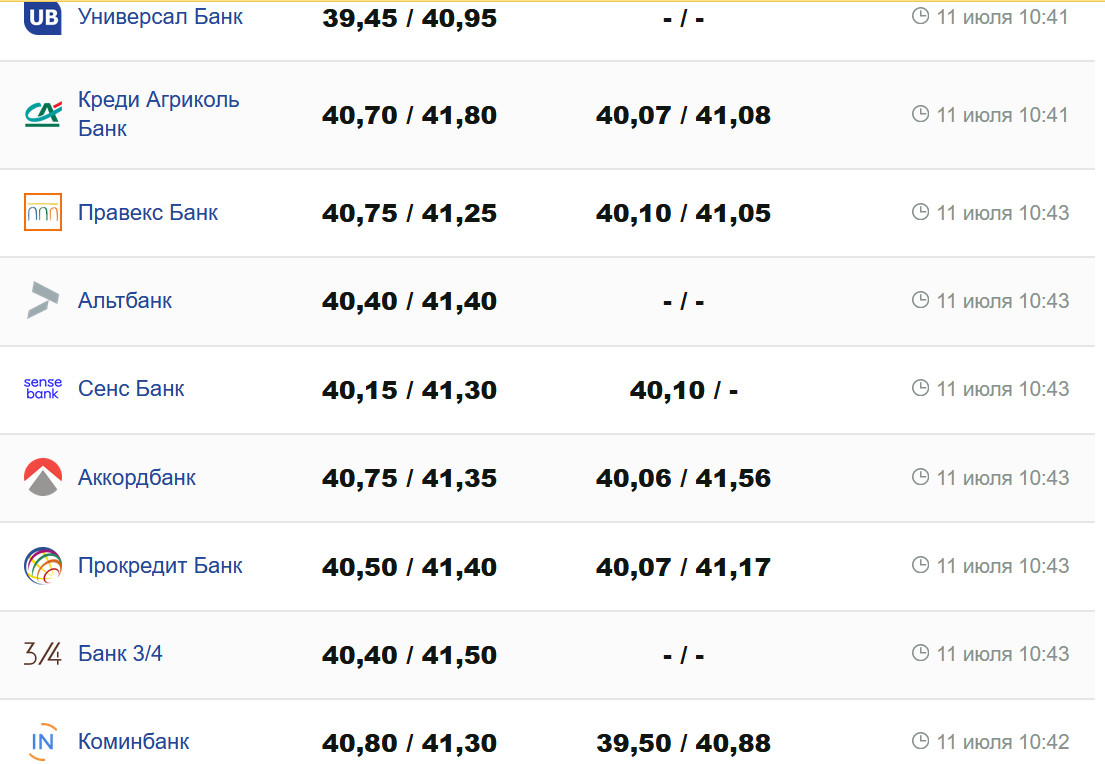Screen dimensions: 1105x764
Task: Open the Универсал Банк link
Action: [160, 17]
